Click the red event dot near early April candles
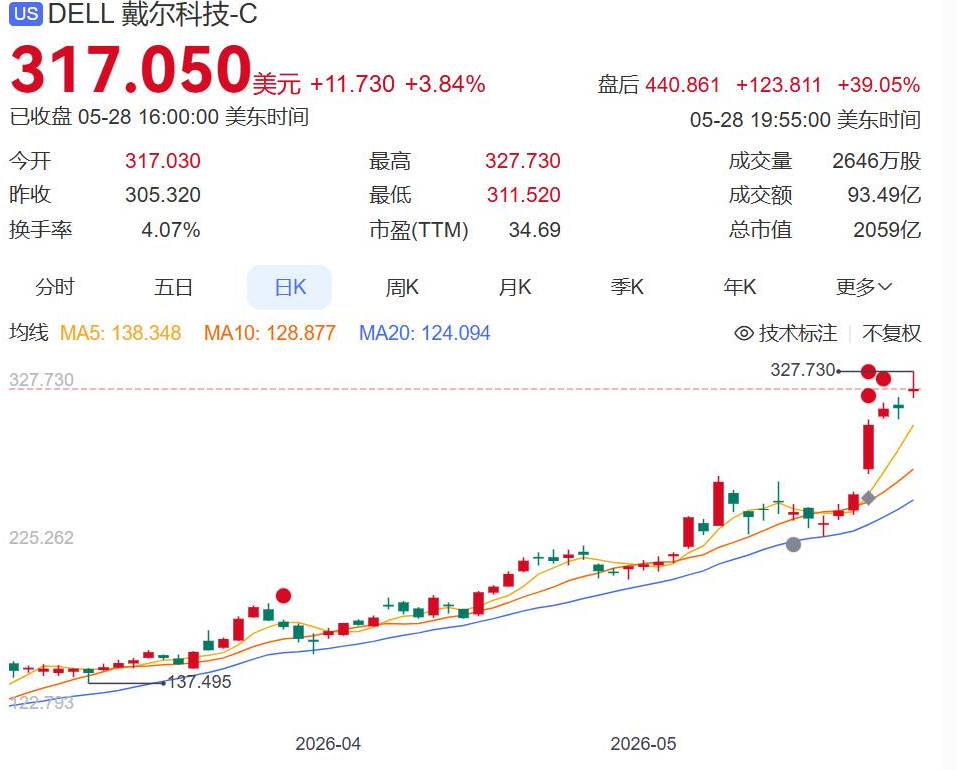This screenshot has height=770, width=957. (283, 595)
